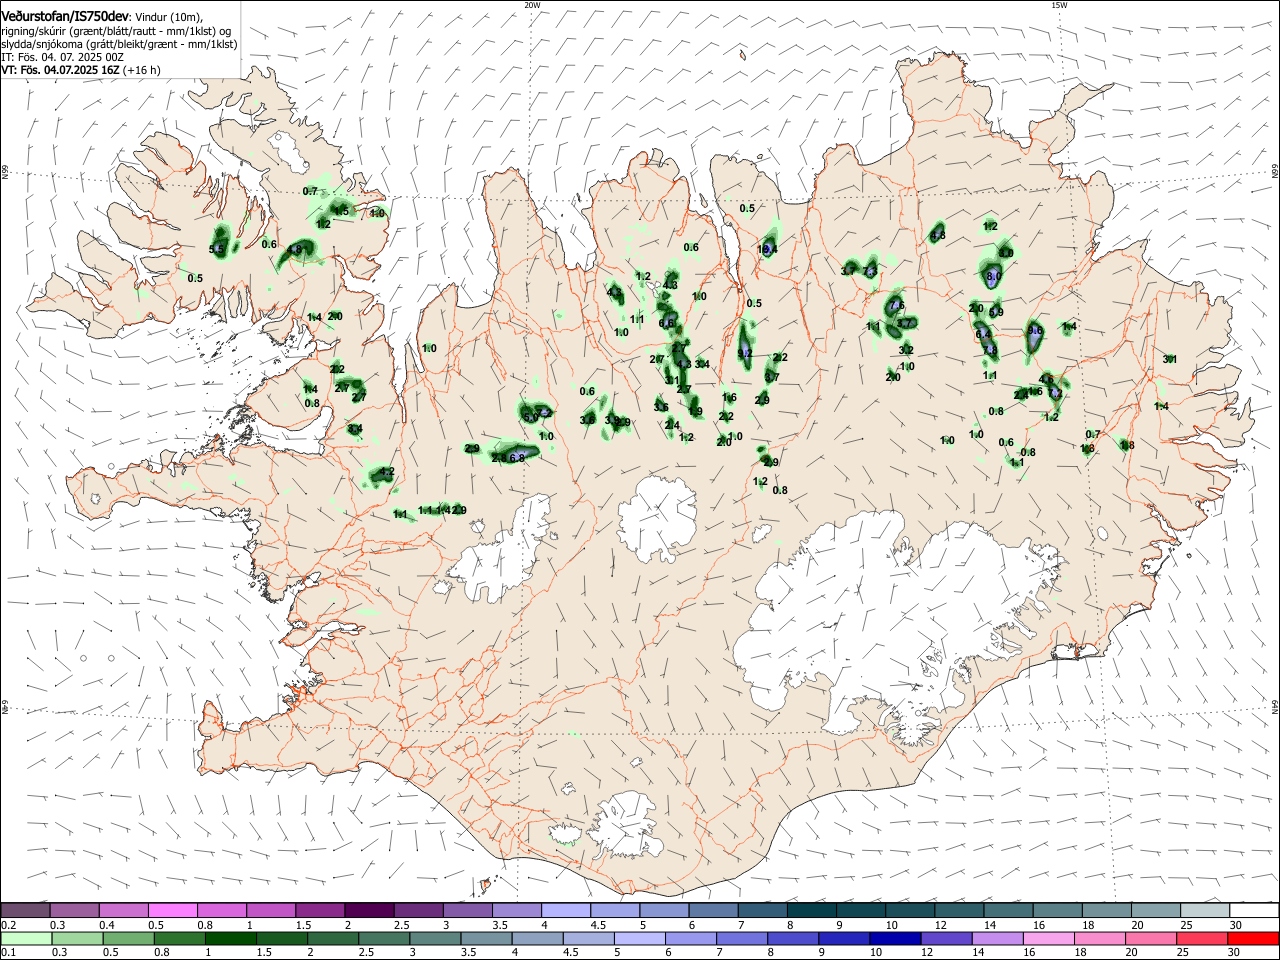
Task: Click the Veðurstofan/IS750dev map title
Action: 65,16
